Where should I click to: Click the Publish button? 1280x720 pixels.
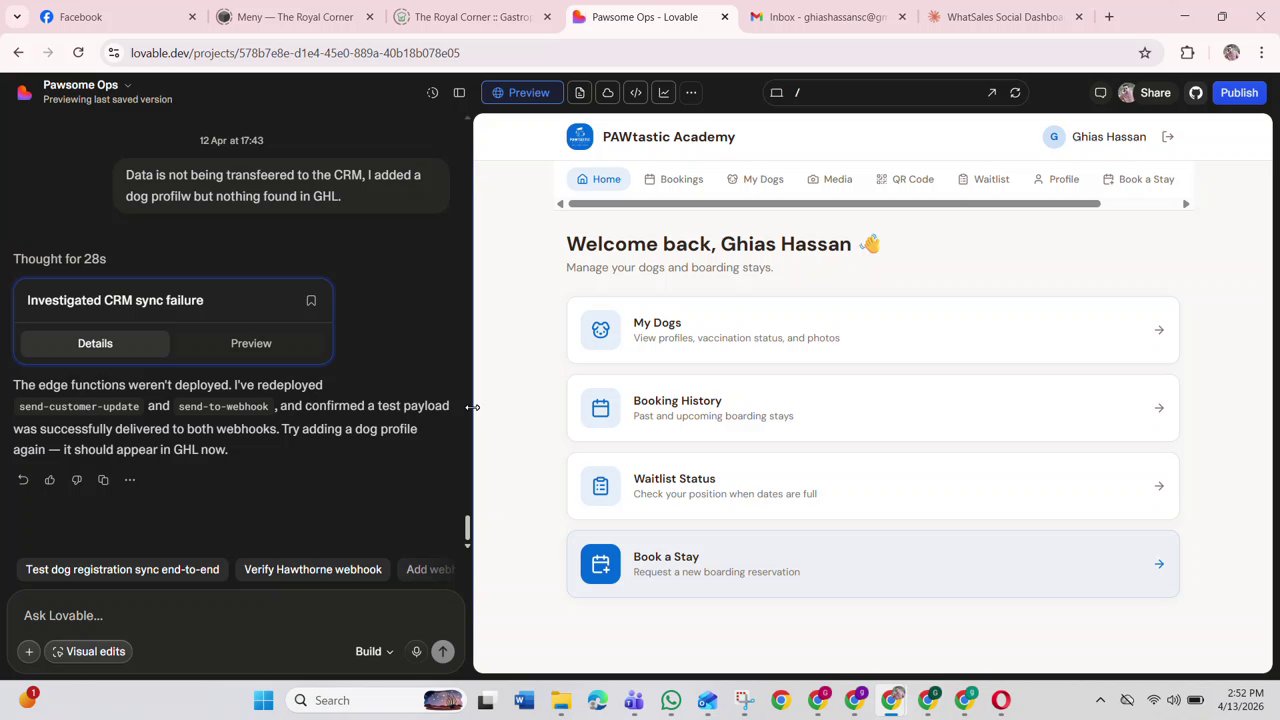click(1239, 93)
